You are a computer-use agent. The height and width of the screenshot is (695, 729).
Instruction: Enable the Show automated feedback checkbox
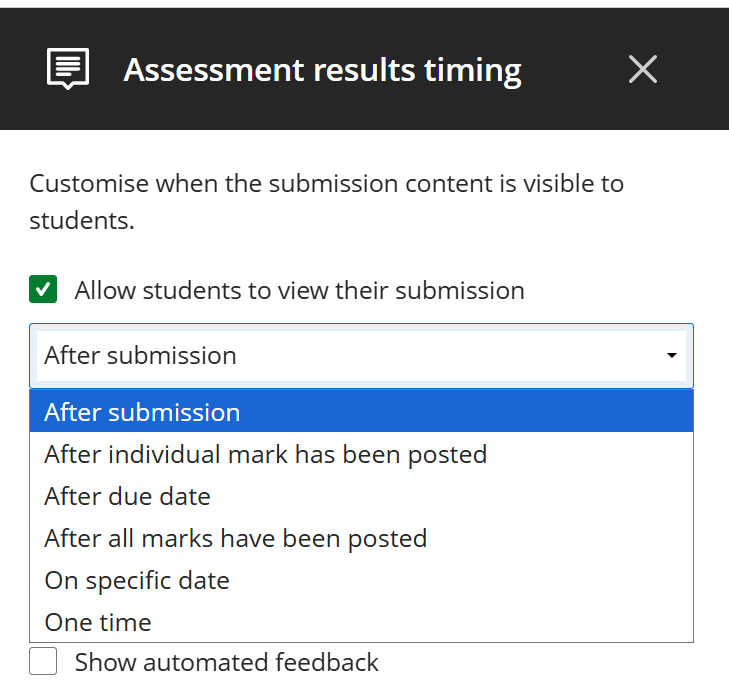pos(43,662)
